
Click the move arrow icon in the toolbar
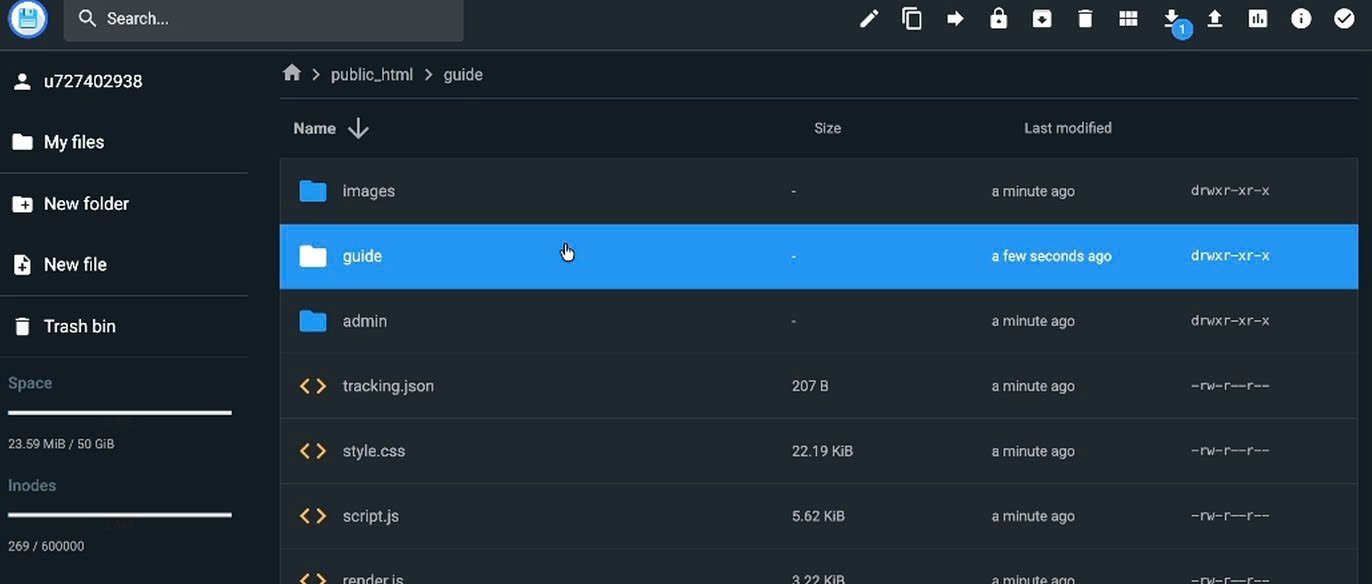(955, 18)
